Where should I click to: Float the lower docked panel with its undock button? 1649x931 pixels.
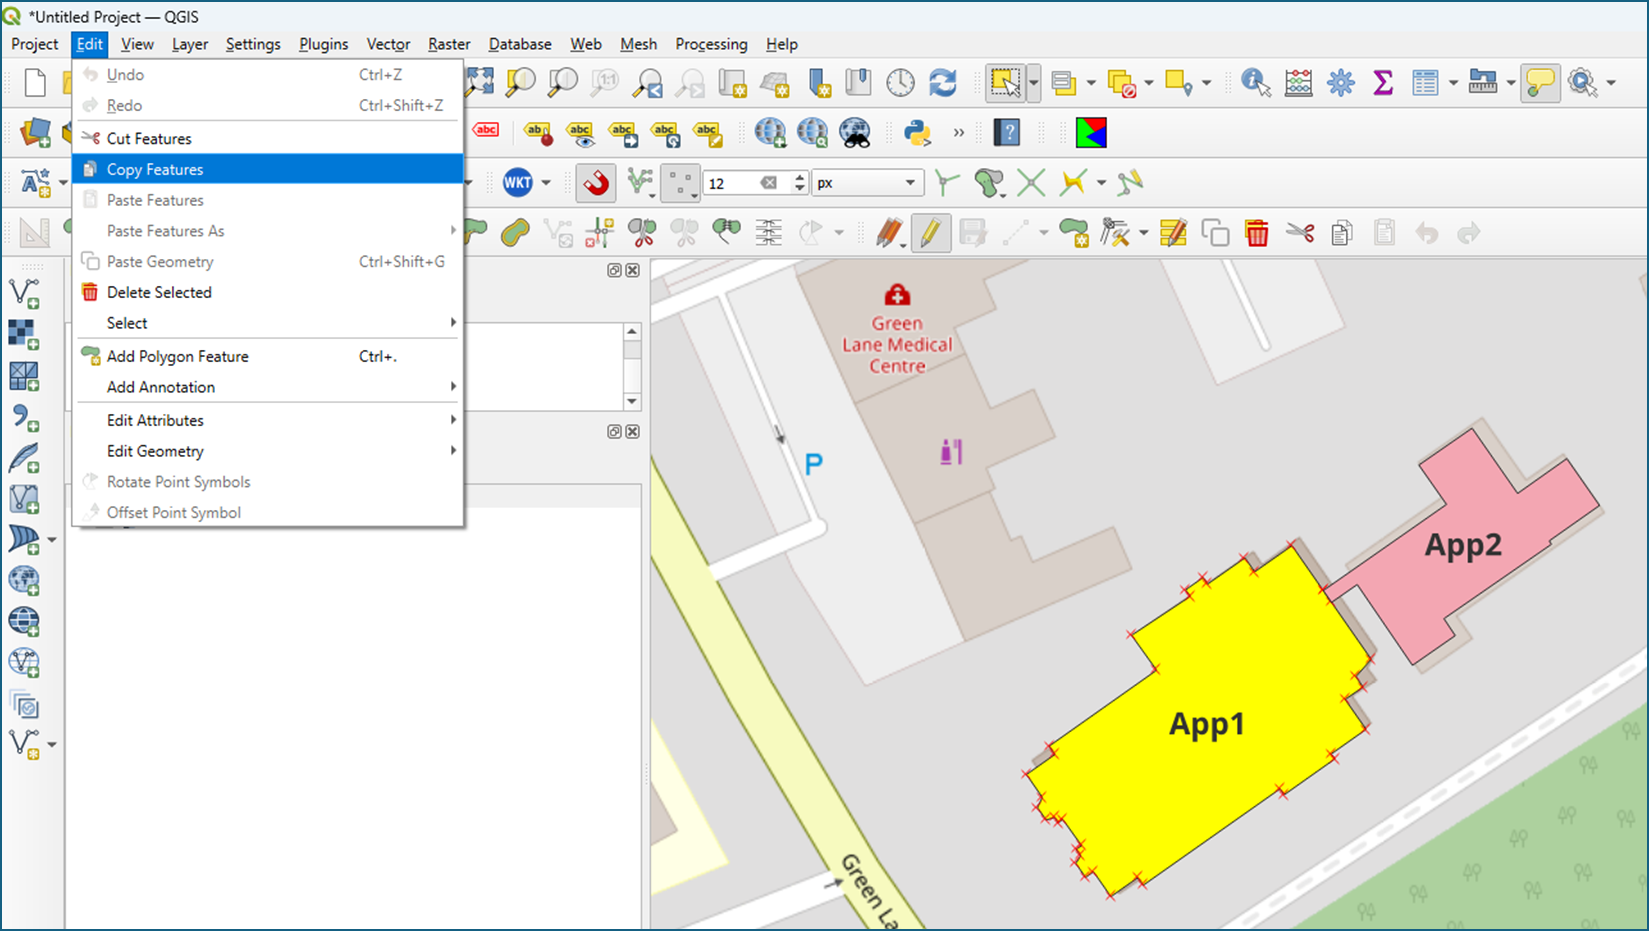pos(614,431)
